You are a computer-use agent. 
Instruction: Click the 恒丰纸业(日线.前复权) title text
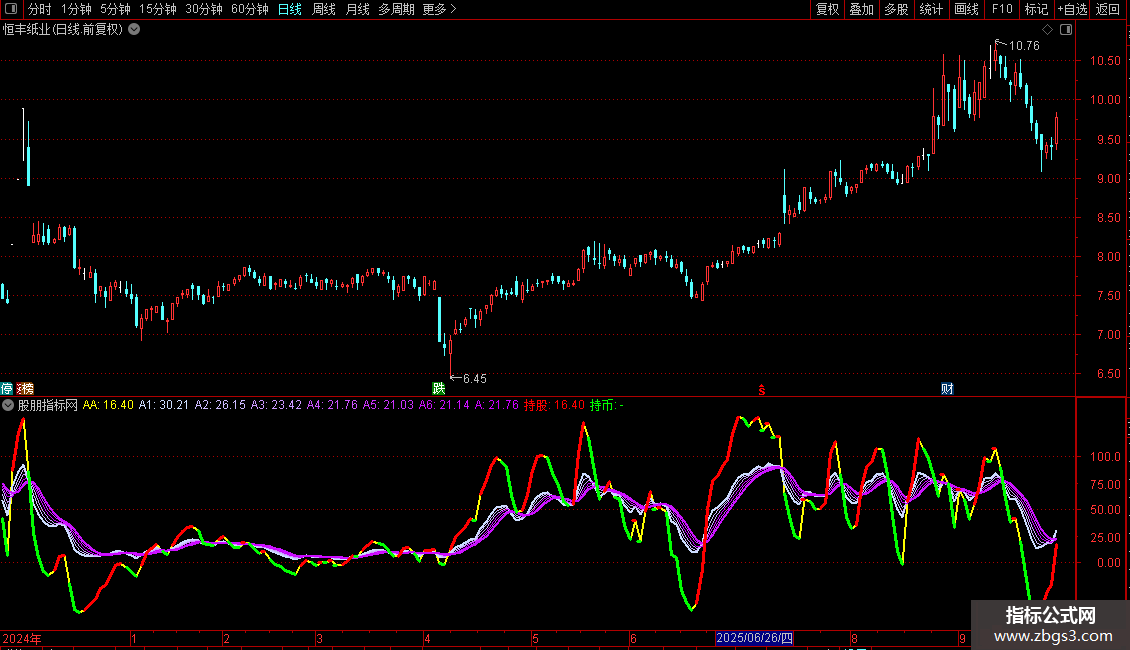tap(63, 30)
